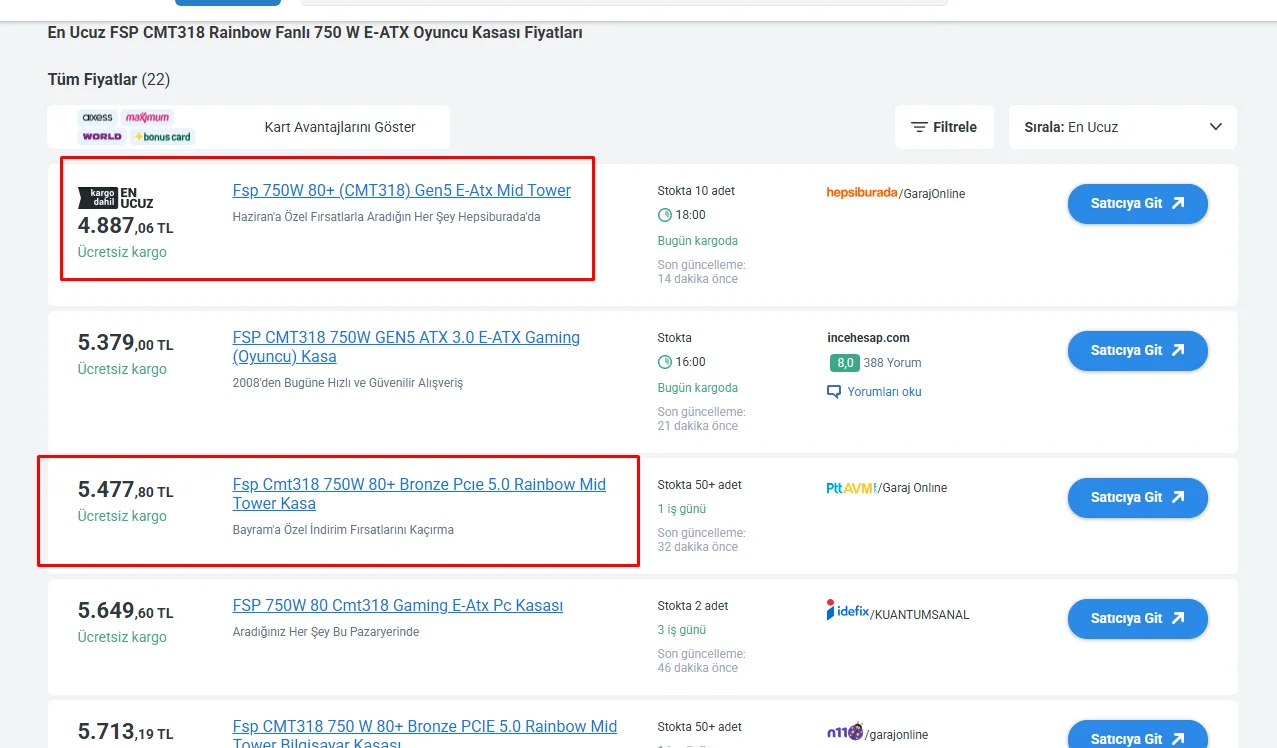Click the WORLD card logo

pos(102,136)
